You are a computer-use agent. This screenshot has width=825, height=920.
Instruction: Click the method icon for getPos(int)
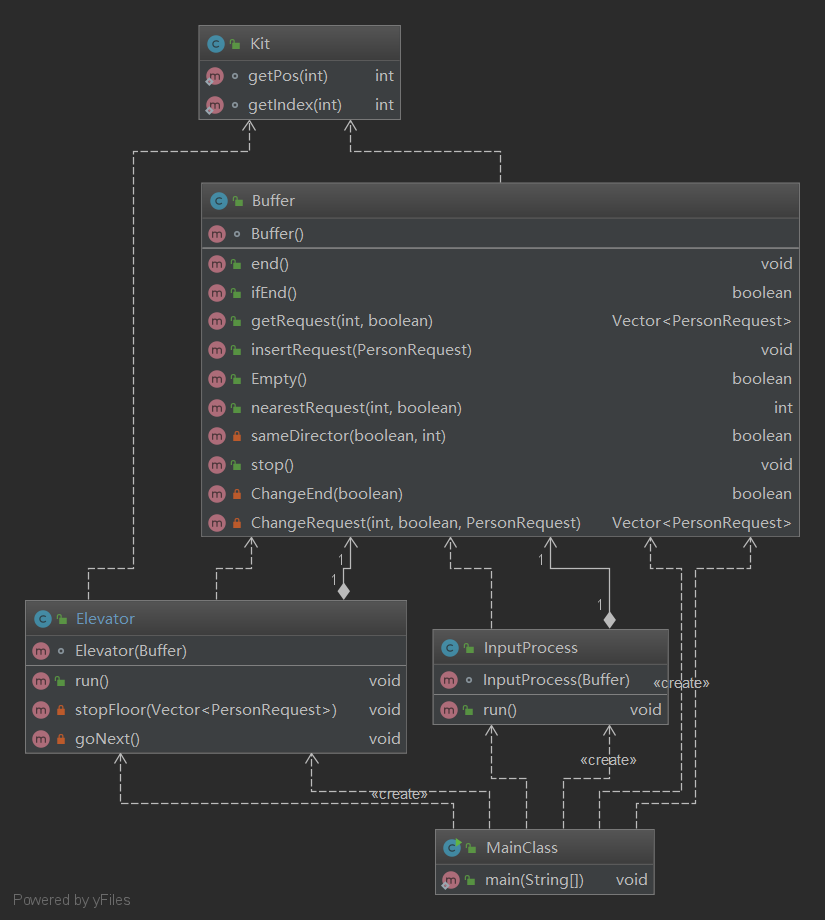click(215, 76)
